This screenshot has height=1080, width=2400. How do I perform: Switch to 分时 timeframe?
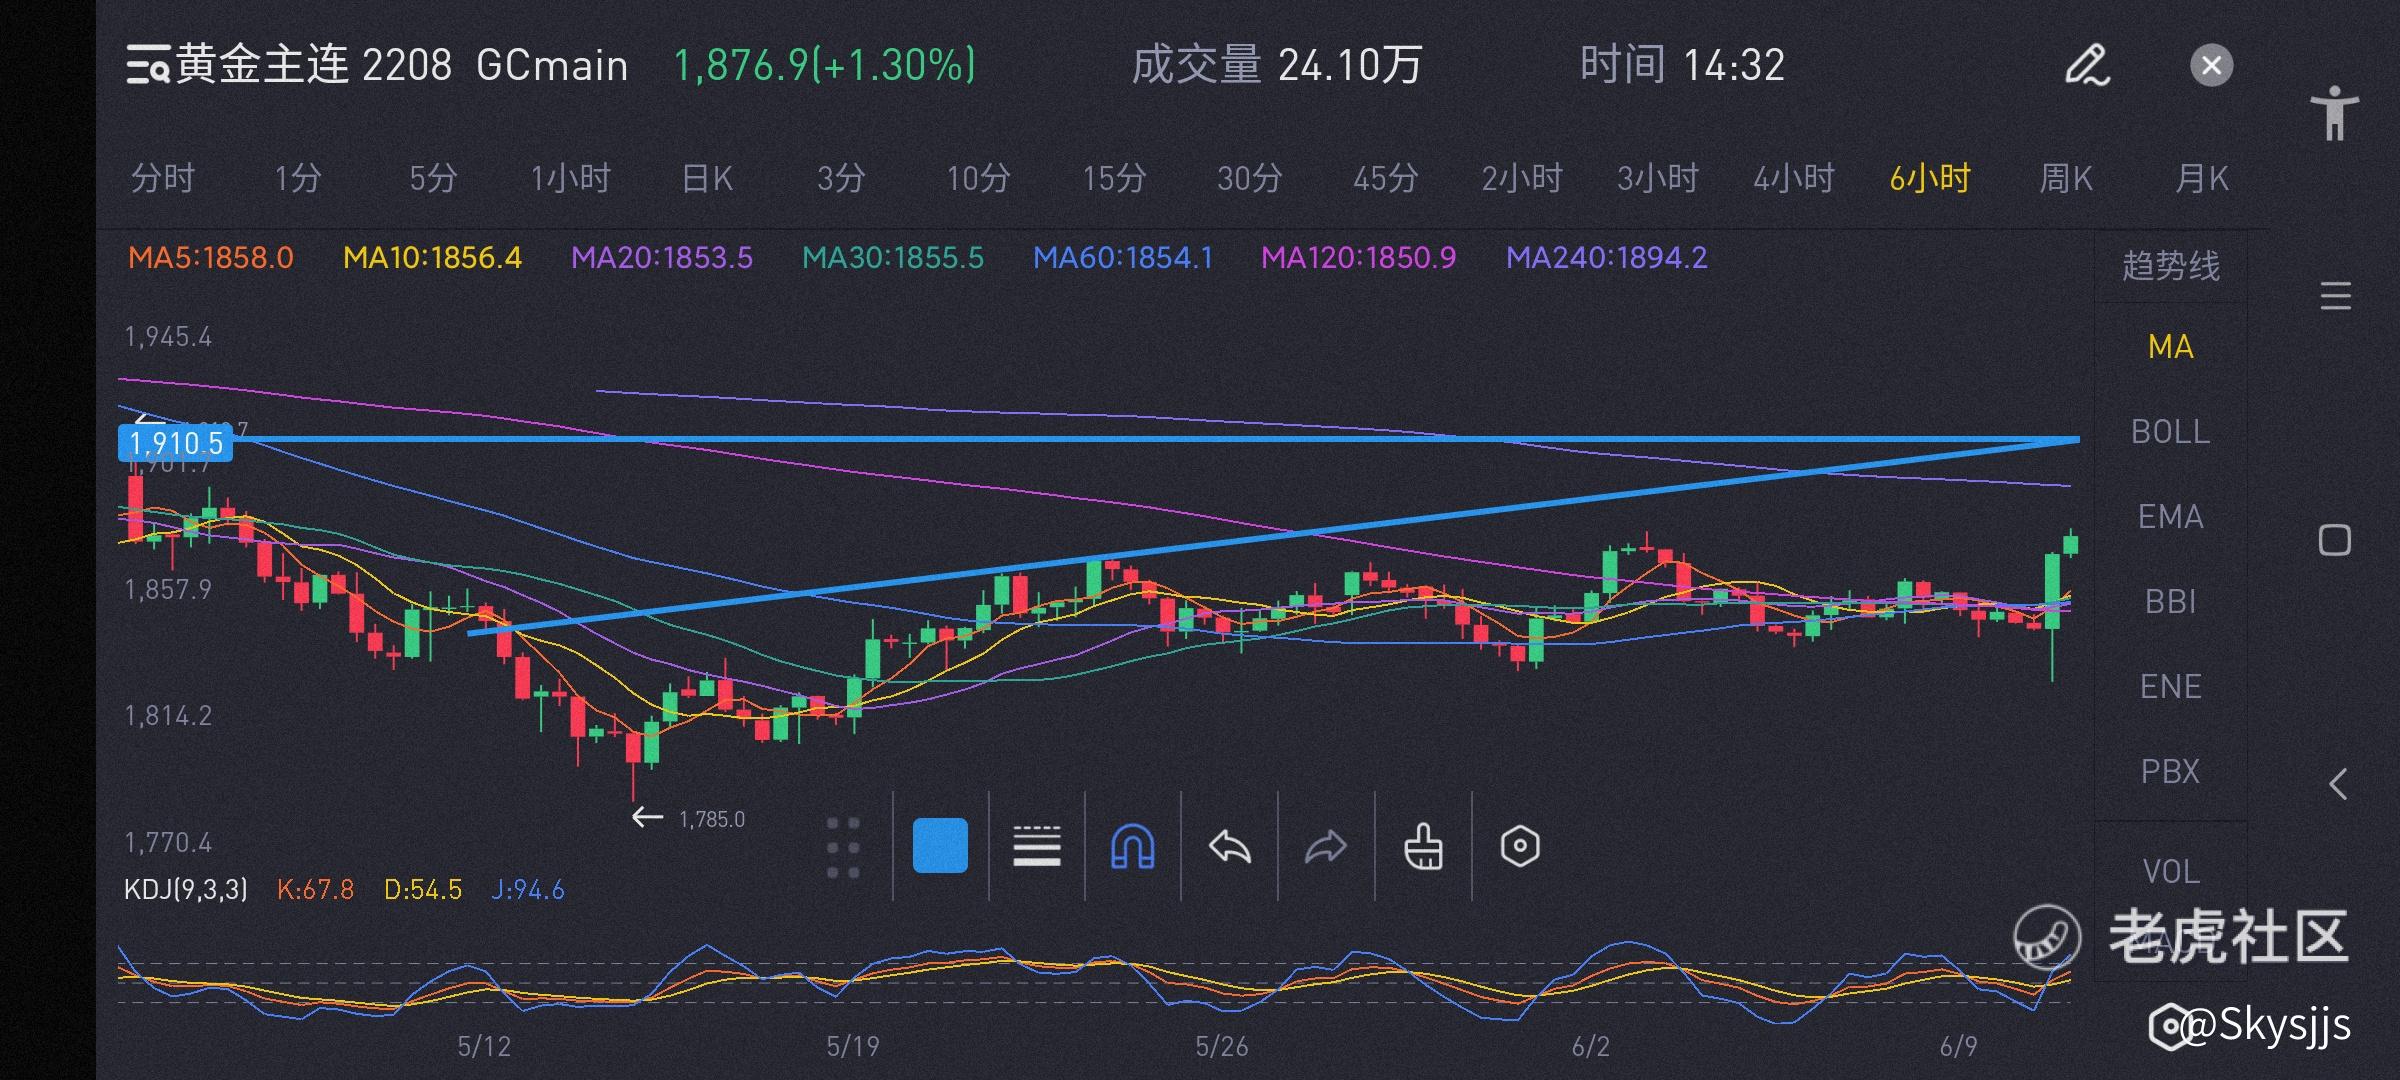163,179
